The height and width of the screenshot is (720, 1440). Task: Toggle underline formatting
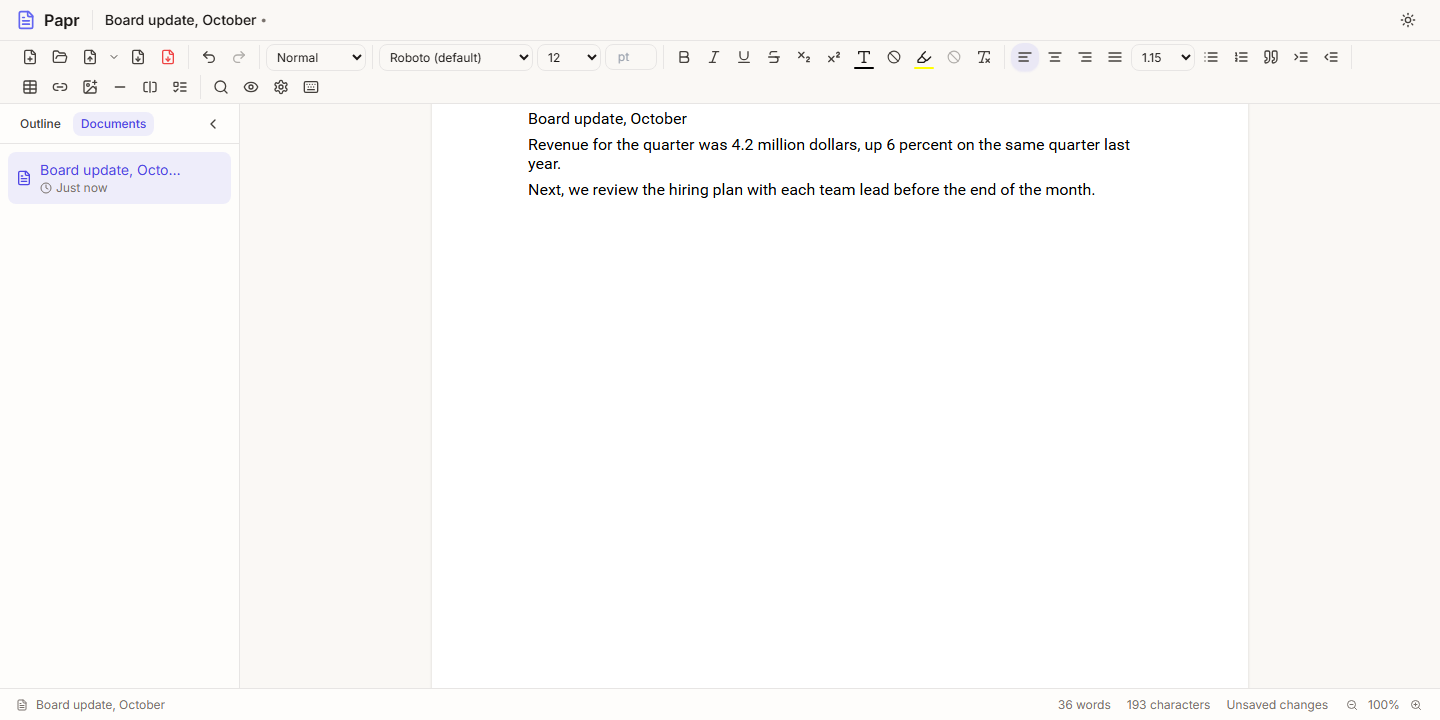[x=744, y=57]
